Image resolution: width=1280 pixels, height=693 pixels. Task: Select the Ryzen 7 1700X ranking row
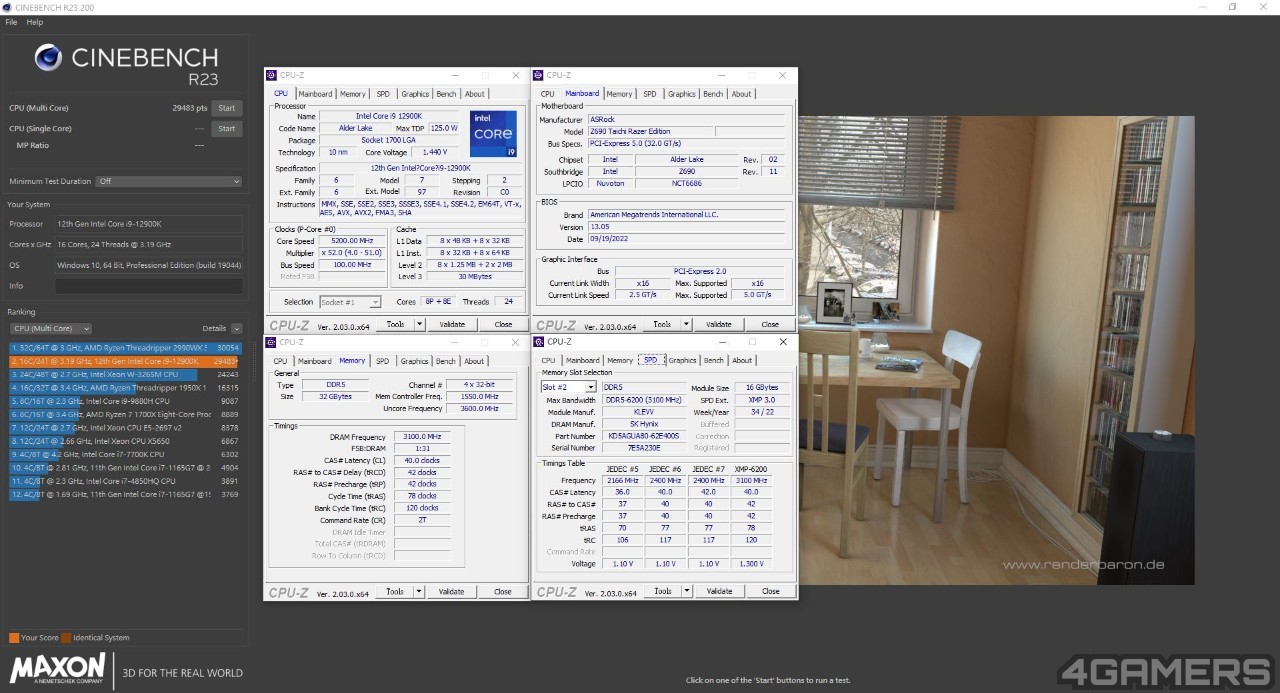click(125, 414)
